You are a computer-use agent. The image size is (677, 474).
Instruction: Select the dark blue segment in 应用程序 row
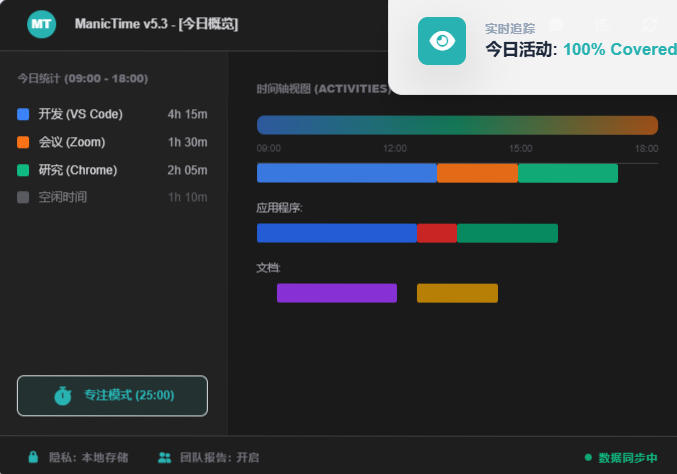coord(337,233)
